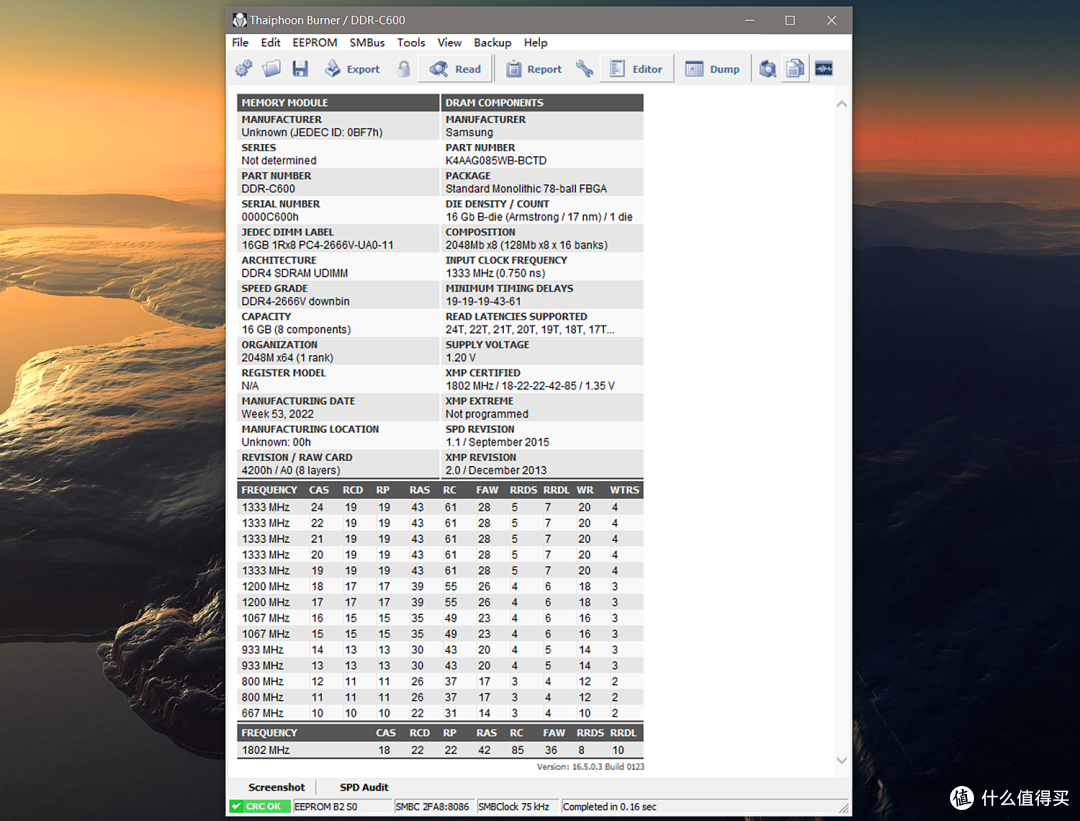Viewport: 1080px width, 821px height.
Task: Click the copy documents icon
Action: [x=795, y=69]
